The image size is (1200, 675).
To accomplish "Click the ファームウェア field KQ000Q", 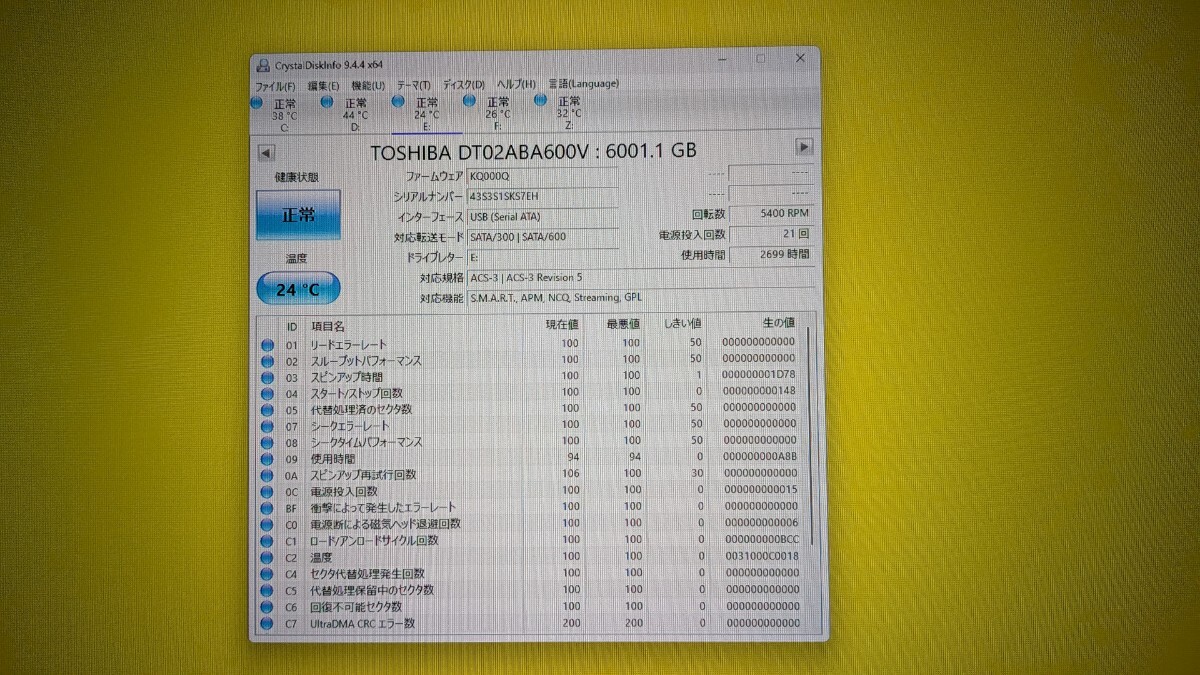I will pyautogui.click(x=541, y=176).
